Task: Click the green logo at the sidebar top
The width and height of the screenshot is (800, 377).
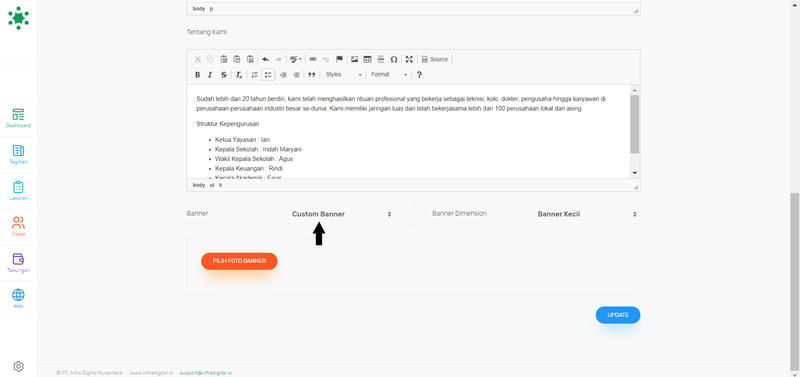Action: [18, 18]
